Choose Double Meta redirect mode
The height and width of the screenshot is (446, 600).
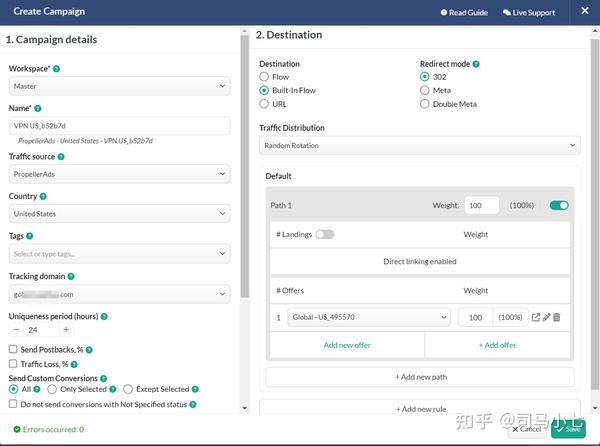click(424, 104)
